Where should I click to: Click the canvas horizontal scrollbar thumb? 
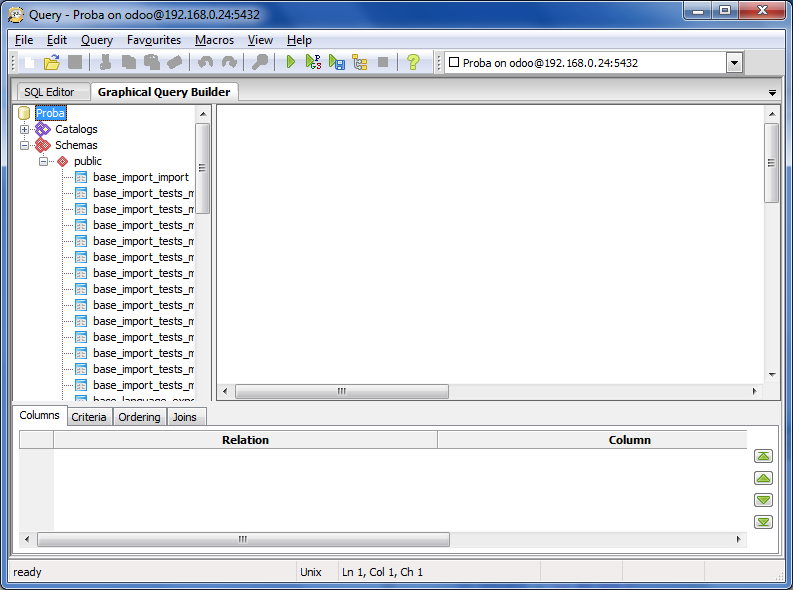coord(342,391)
